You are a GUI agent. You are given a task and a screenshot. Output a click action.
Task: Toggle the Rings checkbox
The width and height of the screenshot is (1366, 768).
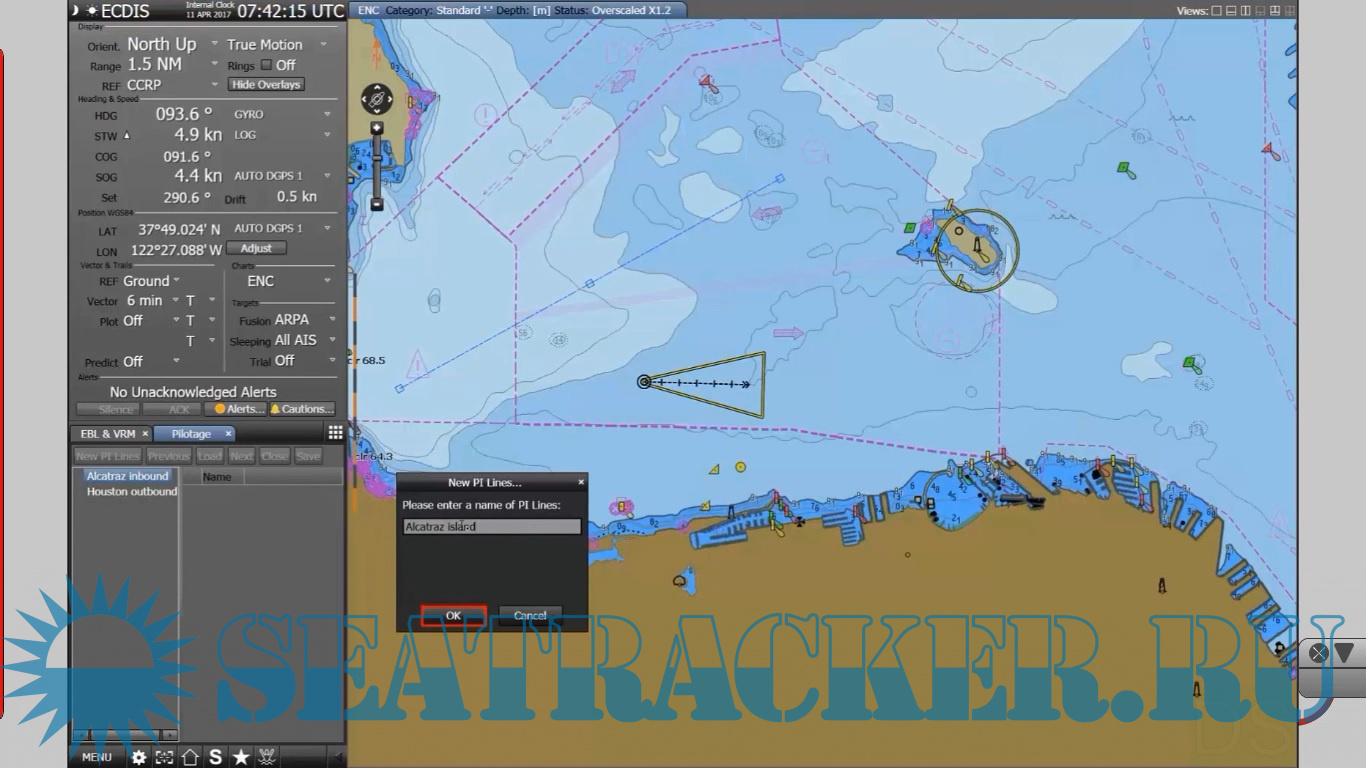266,65
